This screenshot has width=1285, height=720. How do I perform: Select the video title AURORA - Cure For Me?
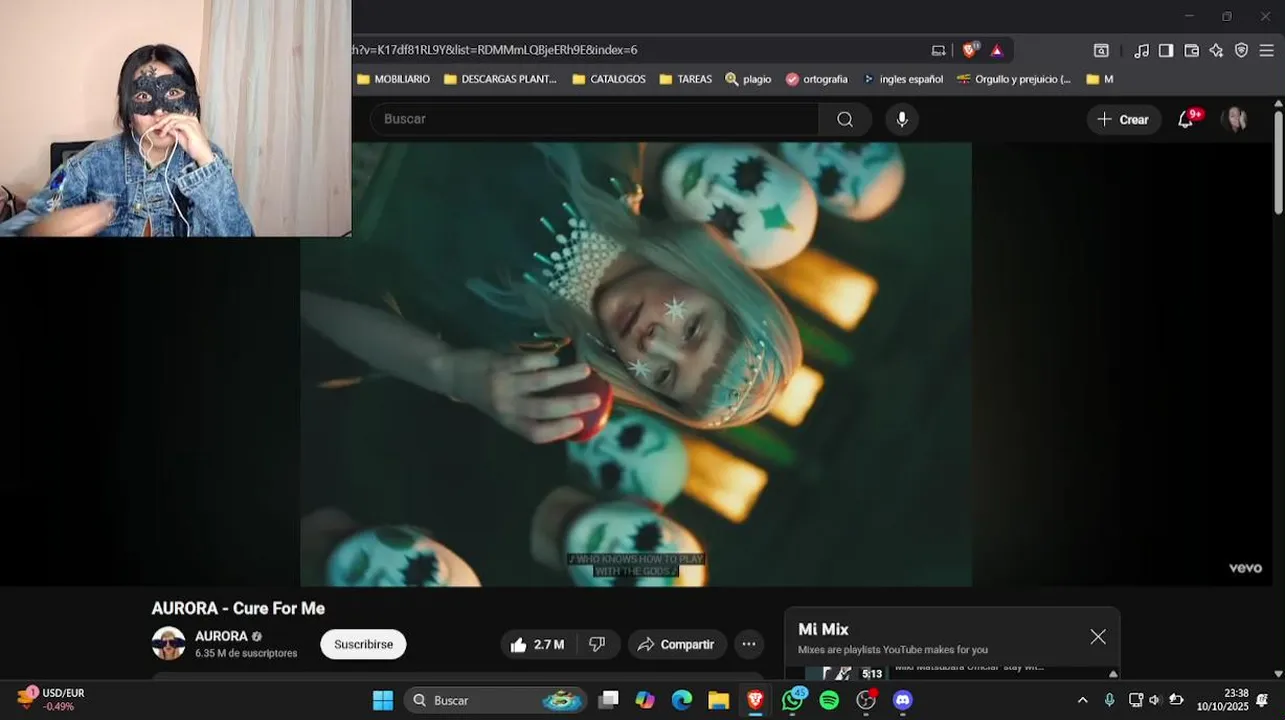[x=238, y=608]
